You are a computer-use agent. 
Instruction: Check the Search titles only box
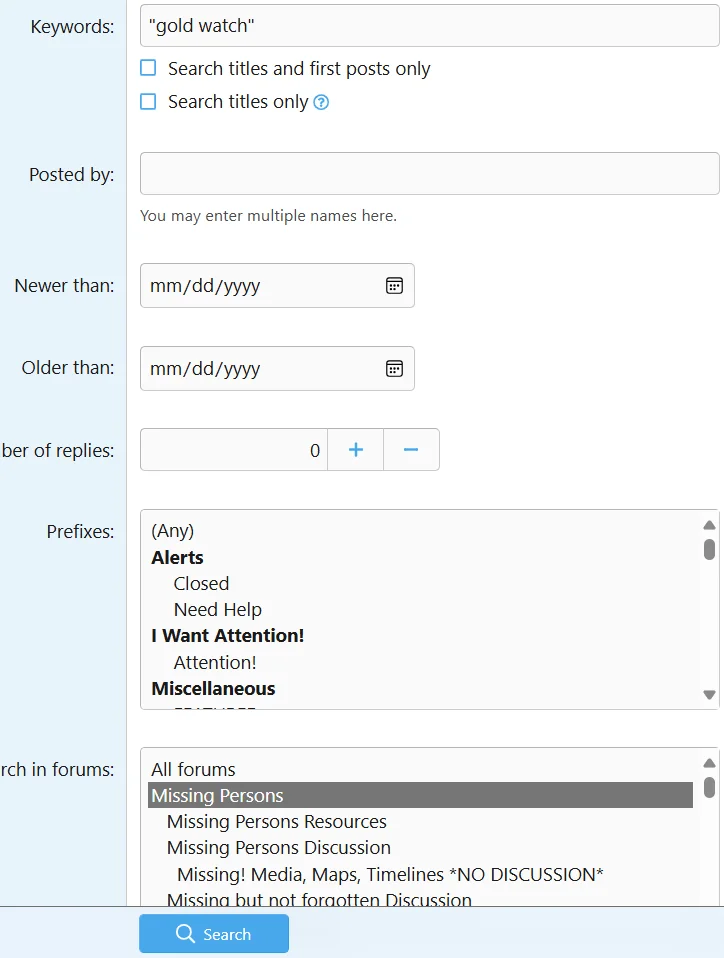click(x=148, y=101)
